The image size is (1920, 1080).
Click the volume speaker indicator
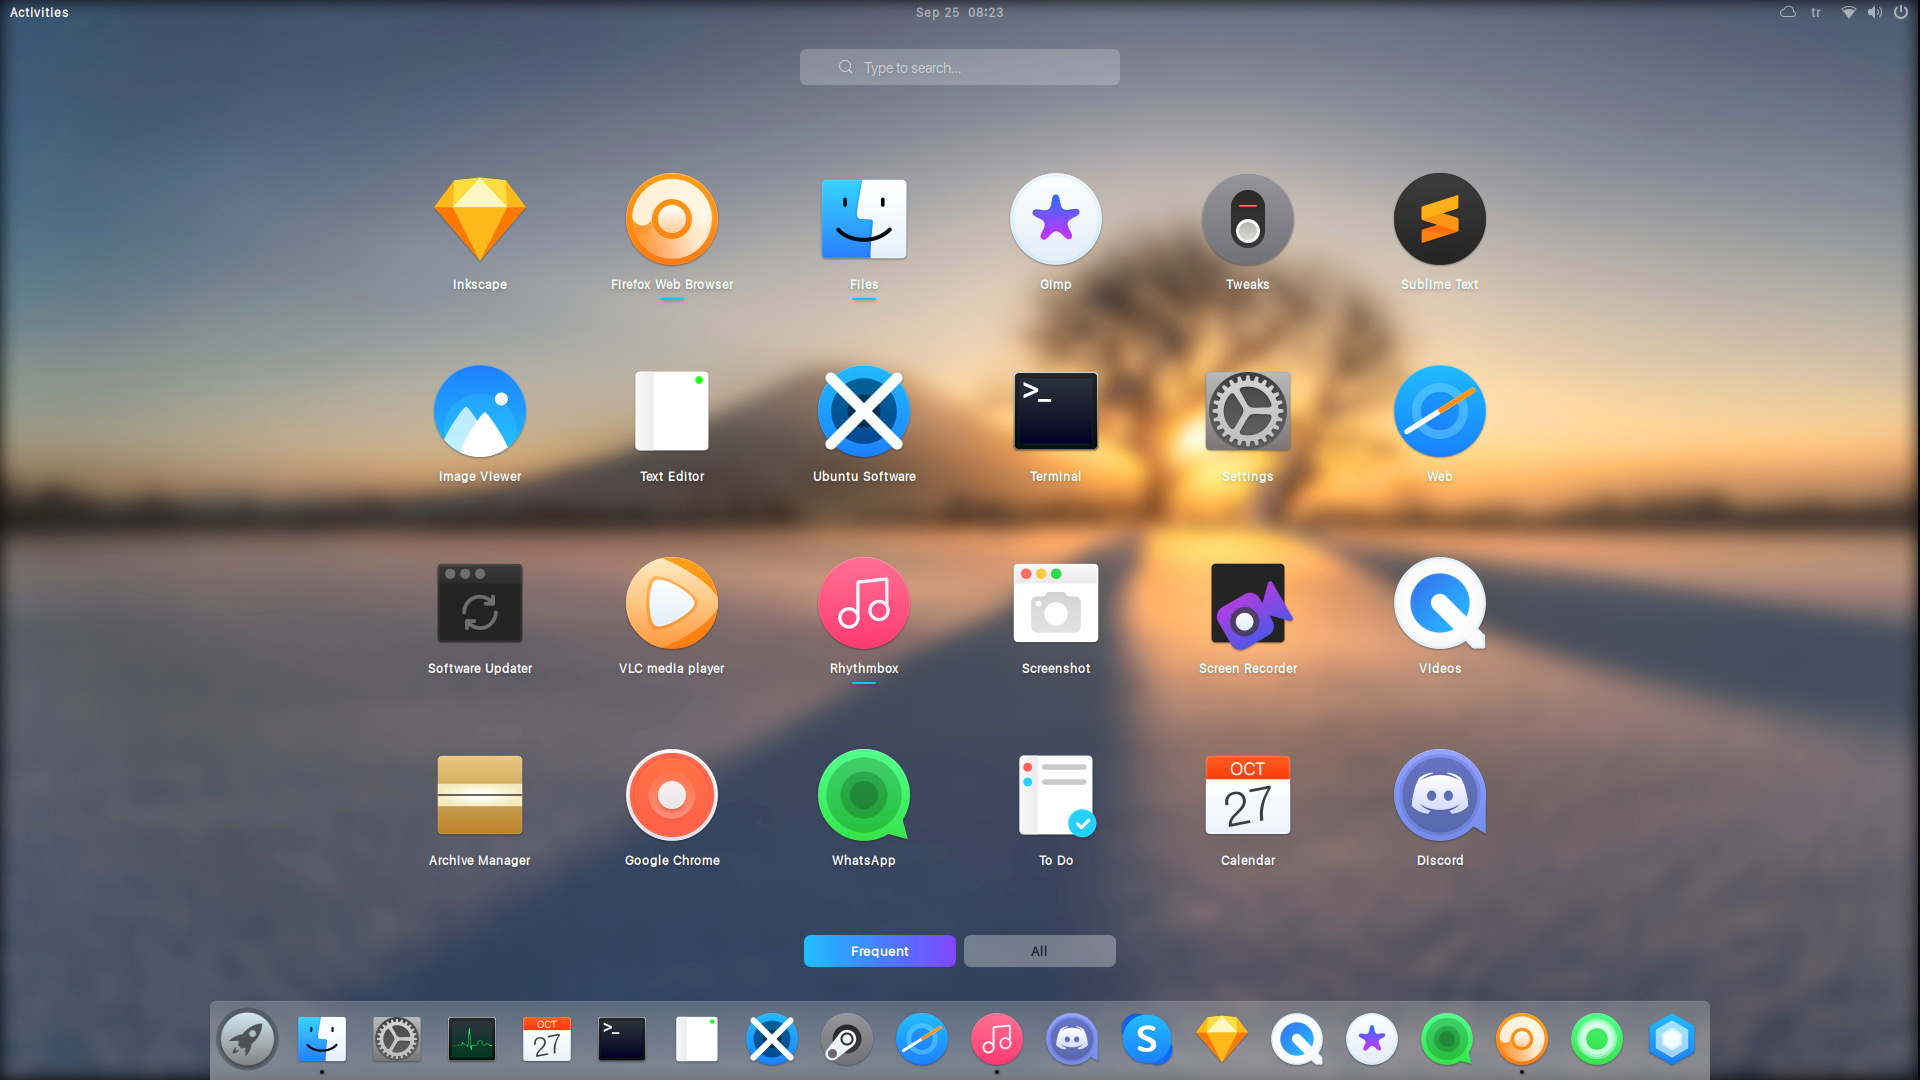coord(1875,12)
